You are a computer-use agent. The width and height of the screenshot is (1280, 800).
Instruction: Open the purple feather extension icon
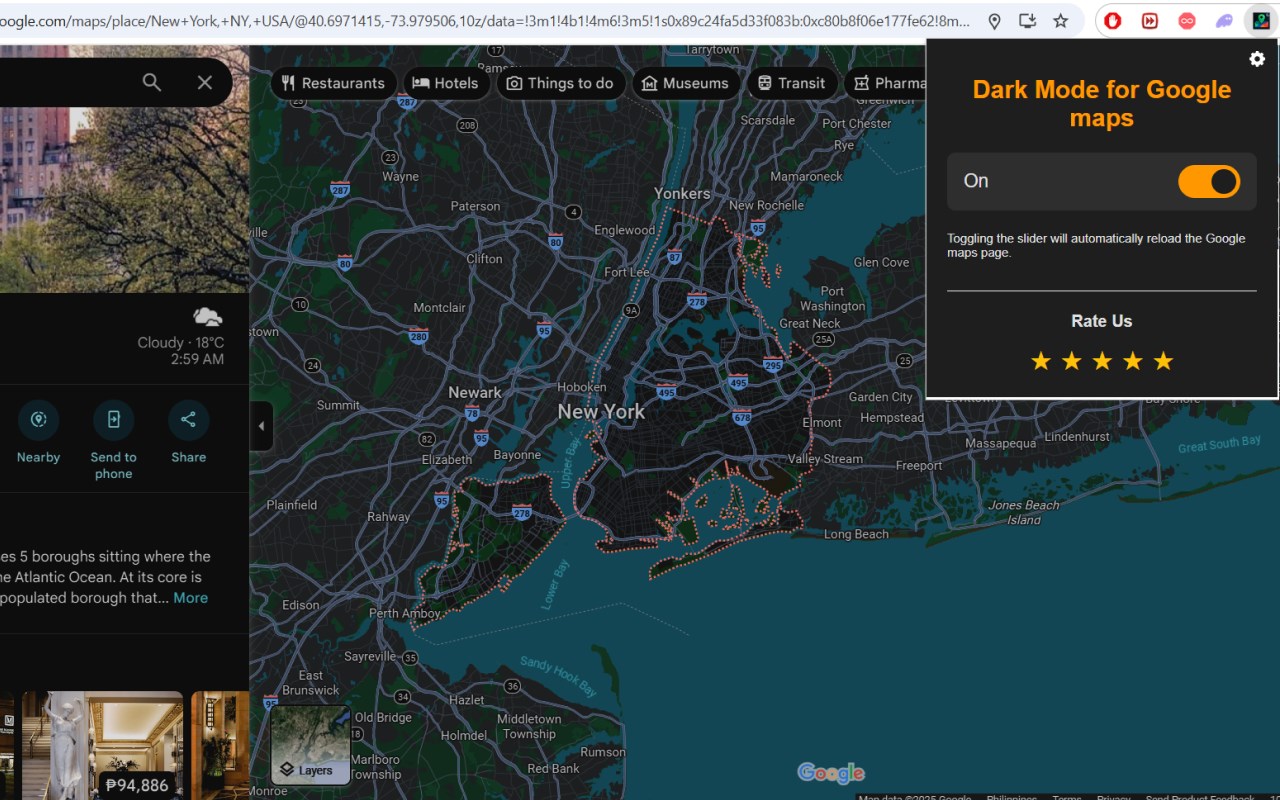[1224, 21]
